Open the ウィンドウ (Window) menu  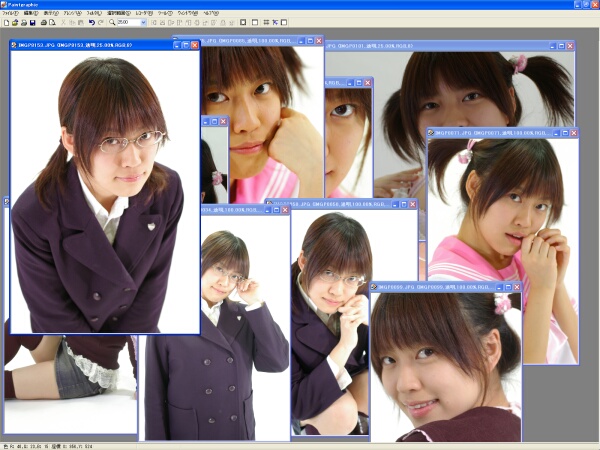click(x=188, y=13)
